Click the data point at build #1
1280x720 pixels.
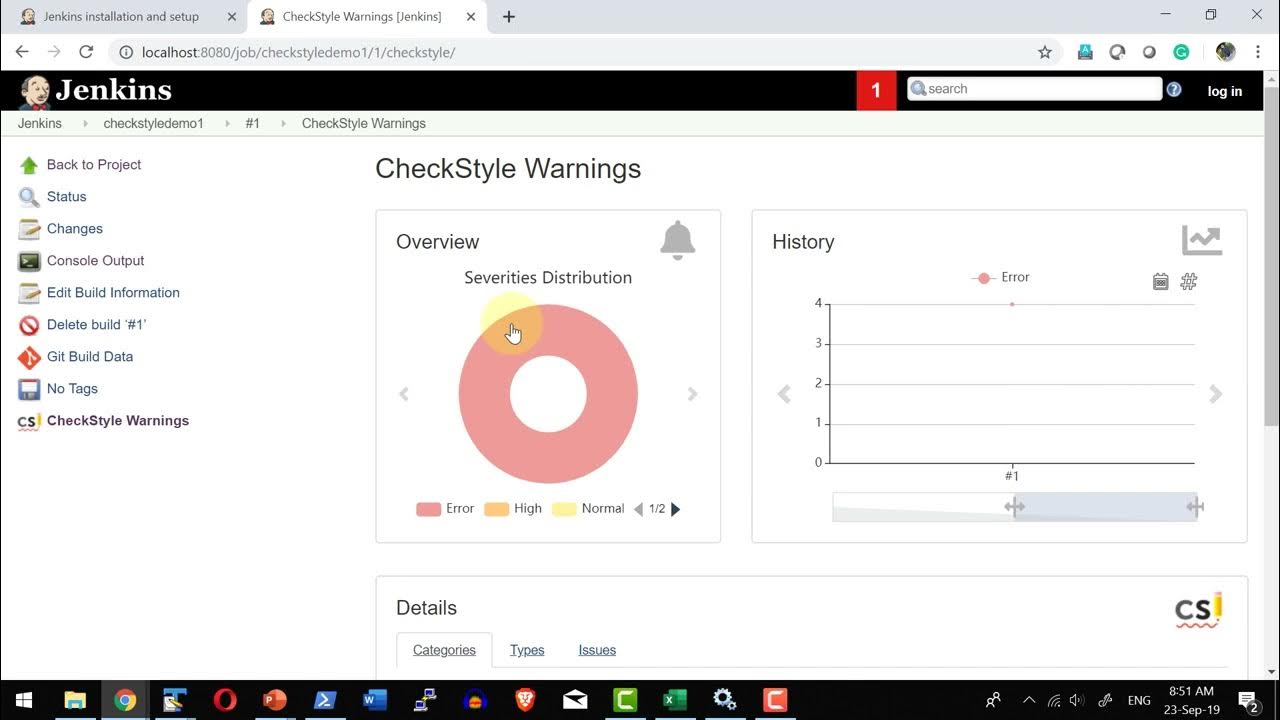(x=1012, y=304)
